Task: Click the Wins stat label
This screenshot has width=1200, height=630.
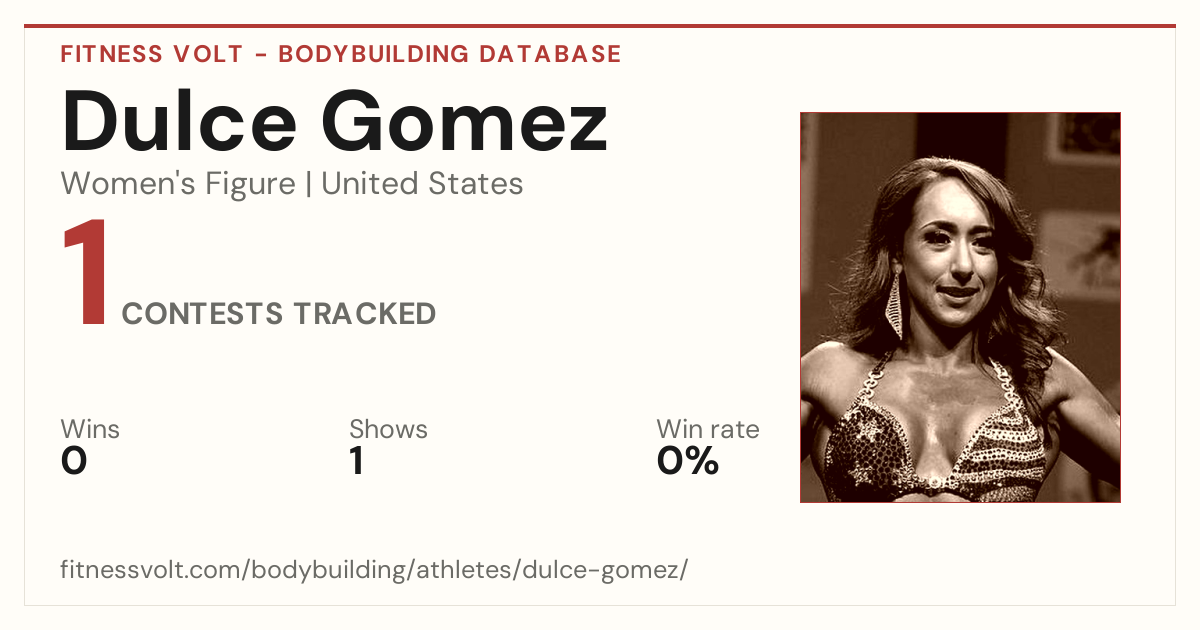Action: click(x=90, y=429)
